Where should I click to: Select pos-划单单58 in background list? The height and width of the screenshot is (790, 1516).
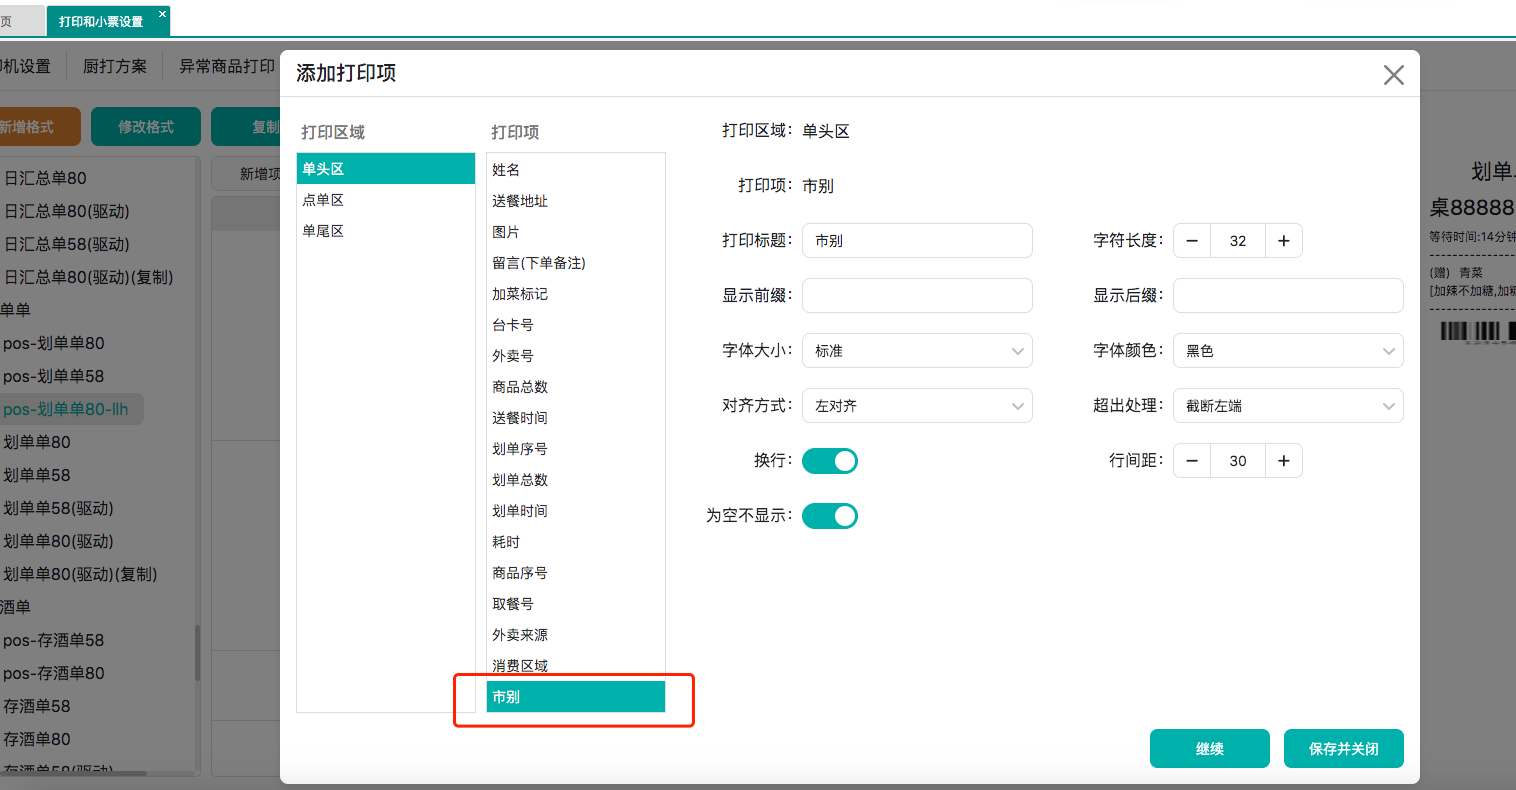[54, 376]
